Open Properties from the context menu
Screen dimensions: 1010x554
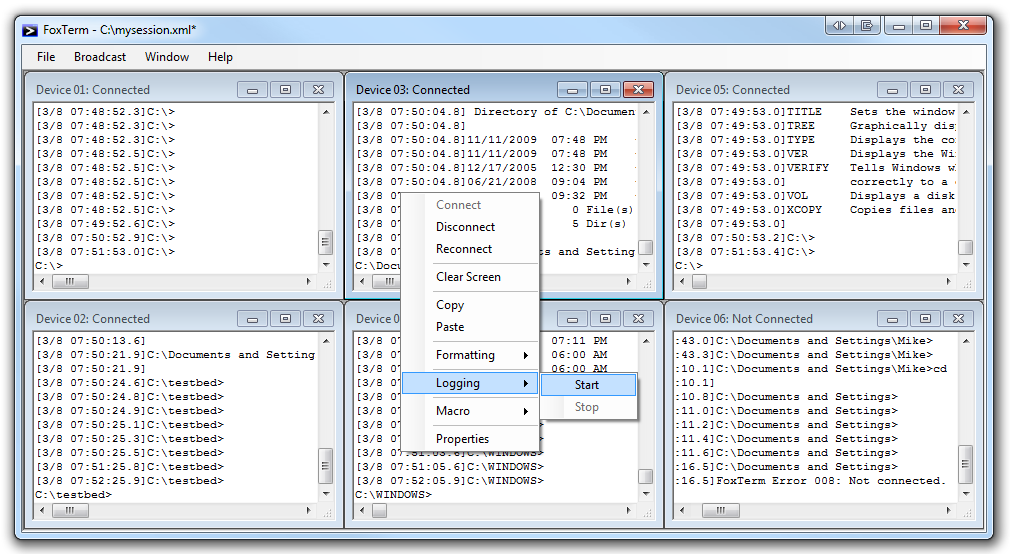tap(470, 439)
